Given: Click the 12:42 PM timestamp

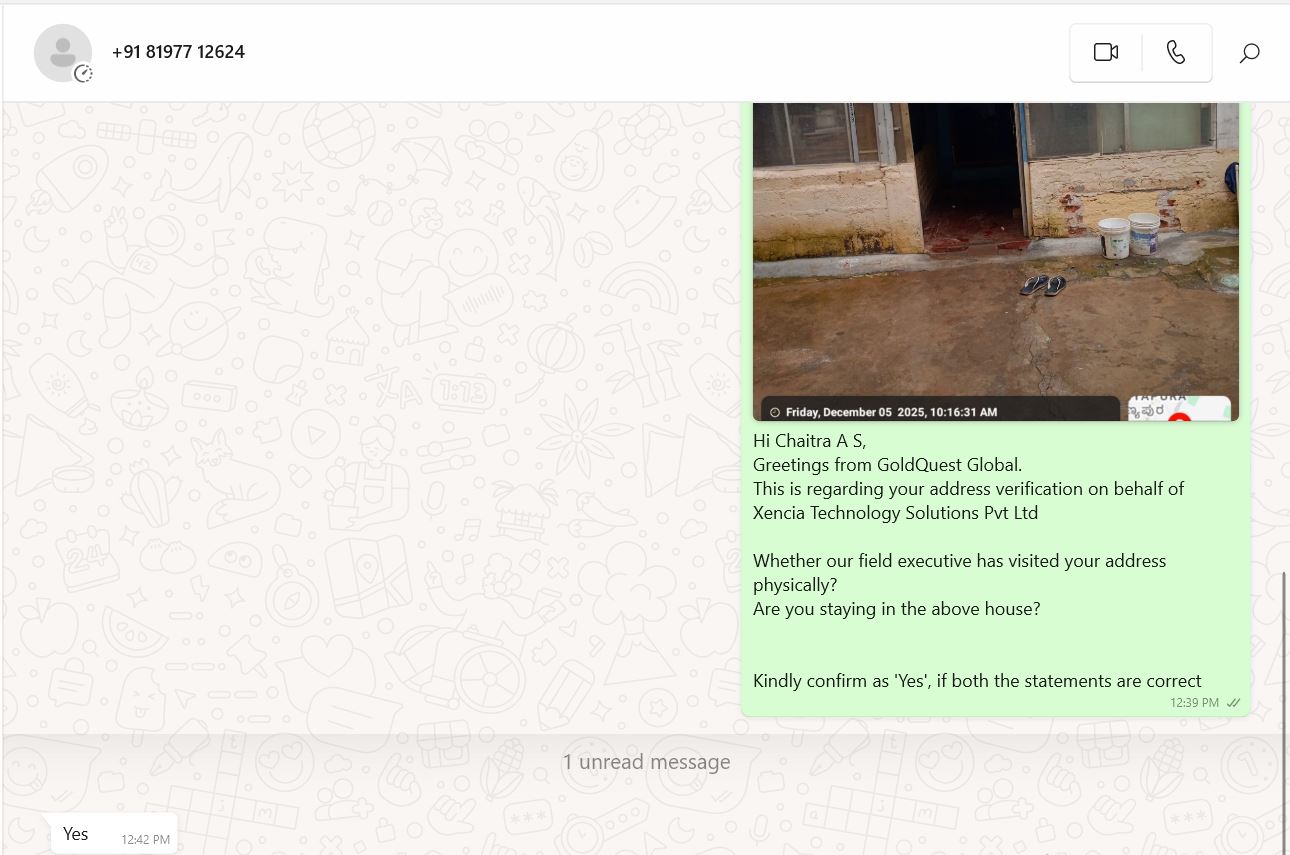Looking at the screenshot, I should click(146, 840).
